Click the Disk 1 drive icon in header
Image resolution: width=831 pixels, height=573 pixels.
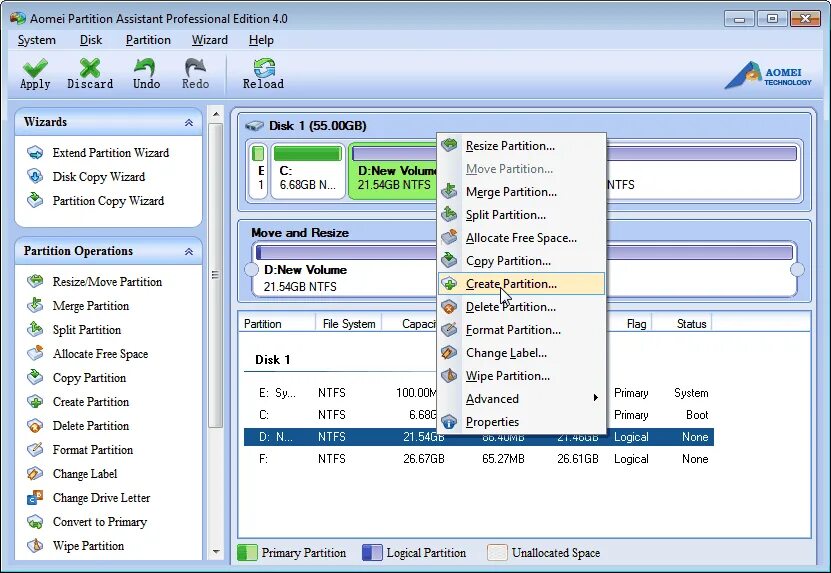pyautogui.click(x=254, y=126)
